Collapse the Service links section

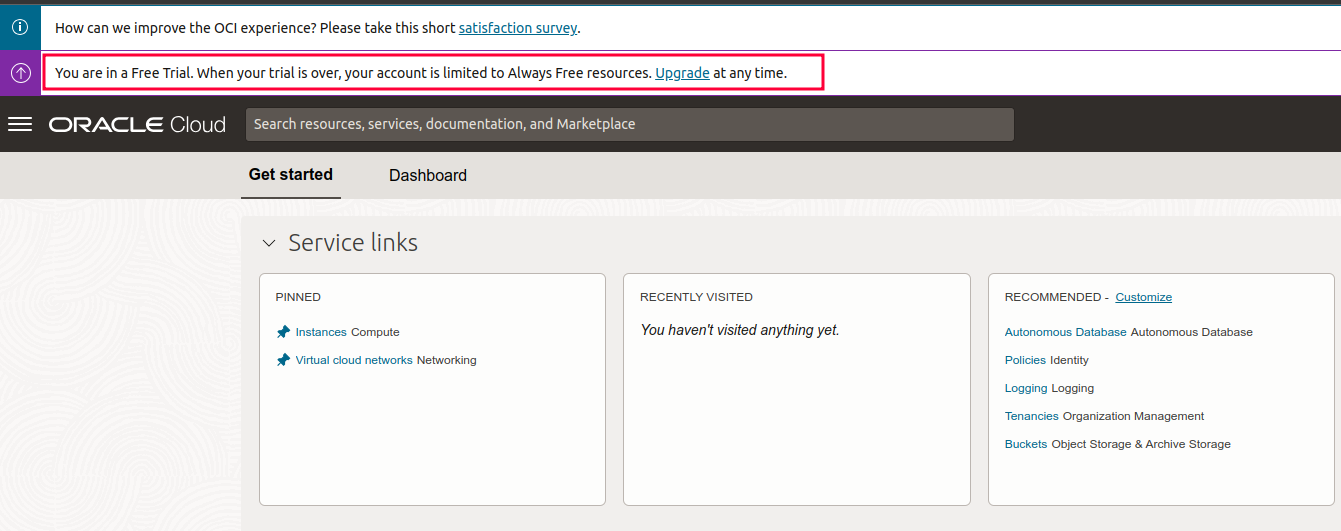(268, 243)
